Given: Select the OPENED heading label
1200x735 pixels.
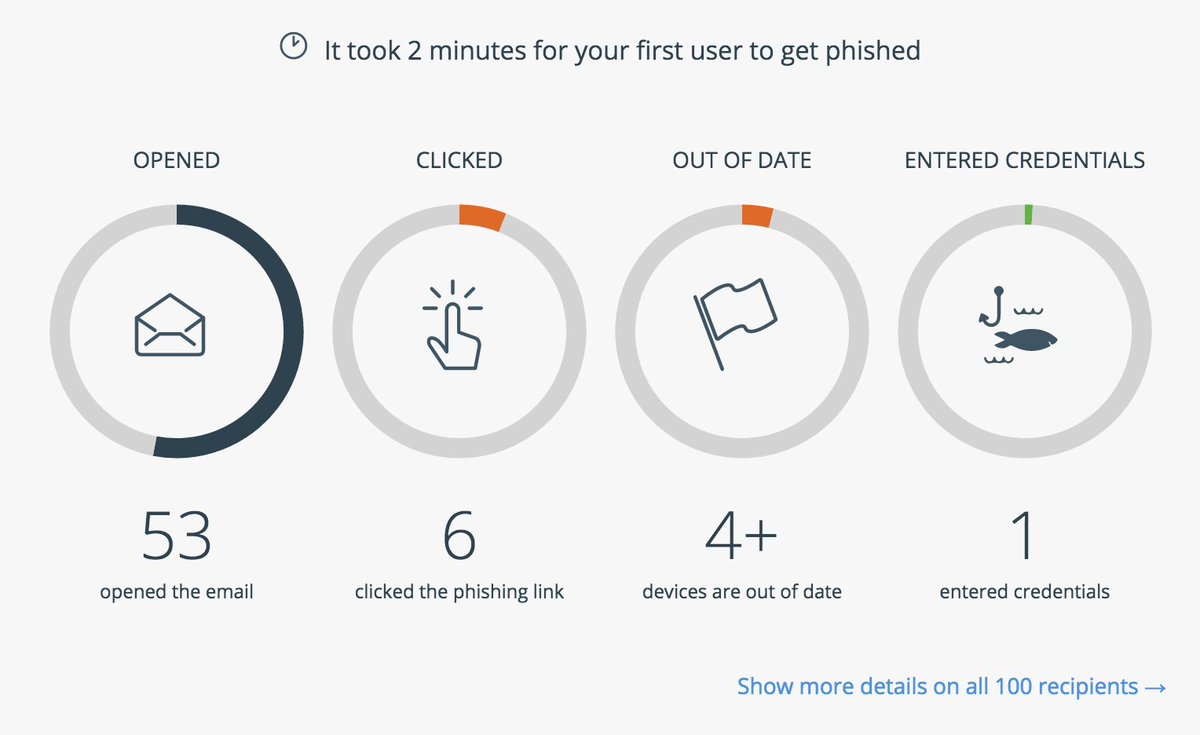Looking at the screenshot, I should 176,160.
